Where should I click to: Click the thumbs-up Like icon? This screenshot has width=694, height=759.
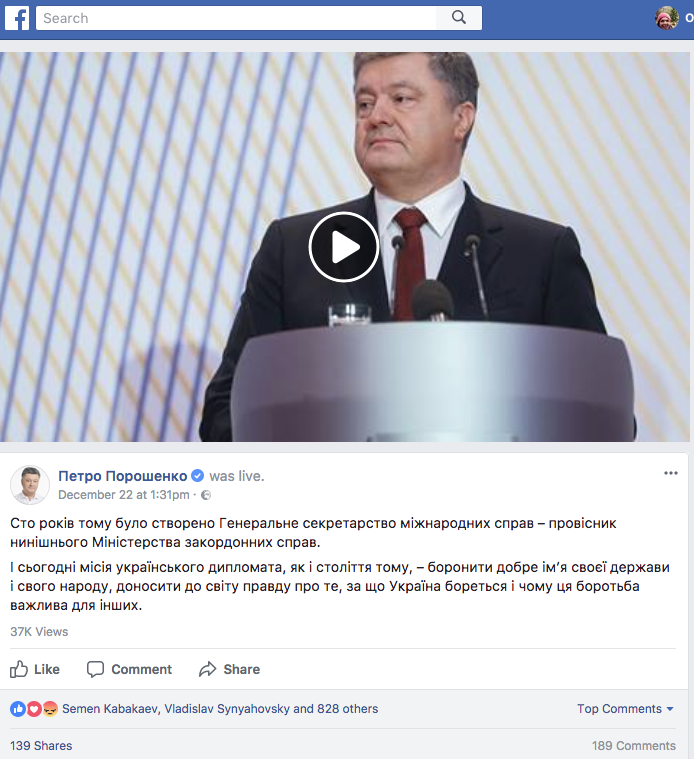[19, 669]
